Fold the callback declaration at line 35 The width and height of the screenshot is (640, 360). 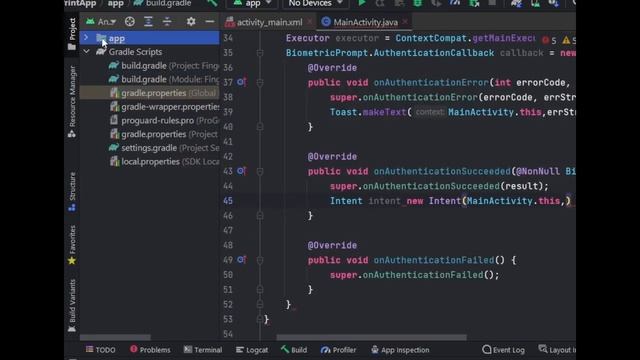[x=260, y=53]
